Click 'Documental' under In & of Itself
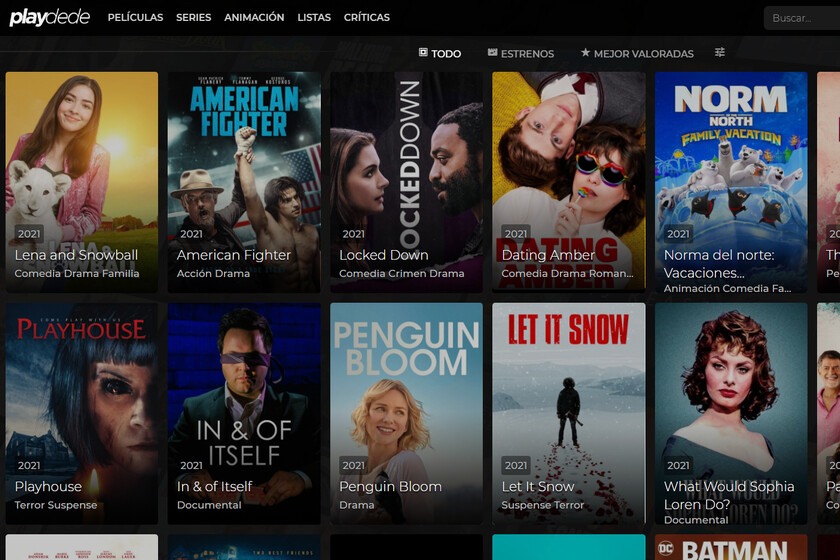Screen dimensions: 840x560 tap(209, 505)
